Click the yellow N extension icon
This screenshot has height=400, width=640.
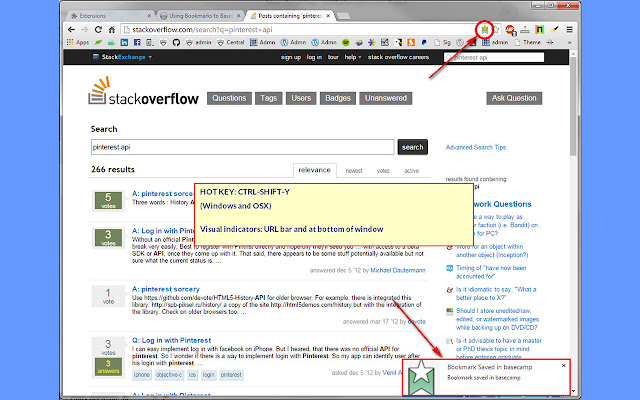(x=540, y=29)
